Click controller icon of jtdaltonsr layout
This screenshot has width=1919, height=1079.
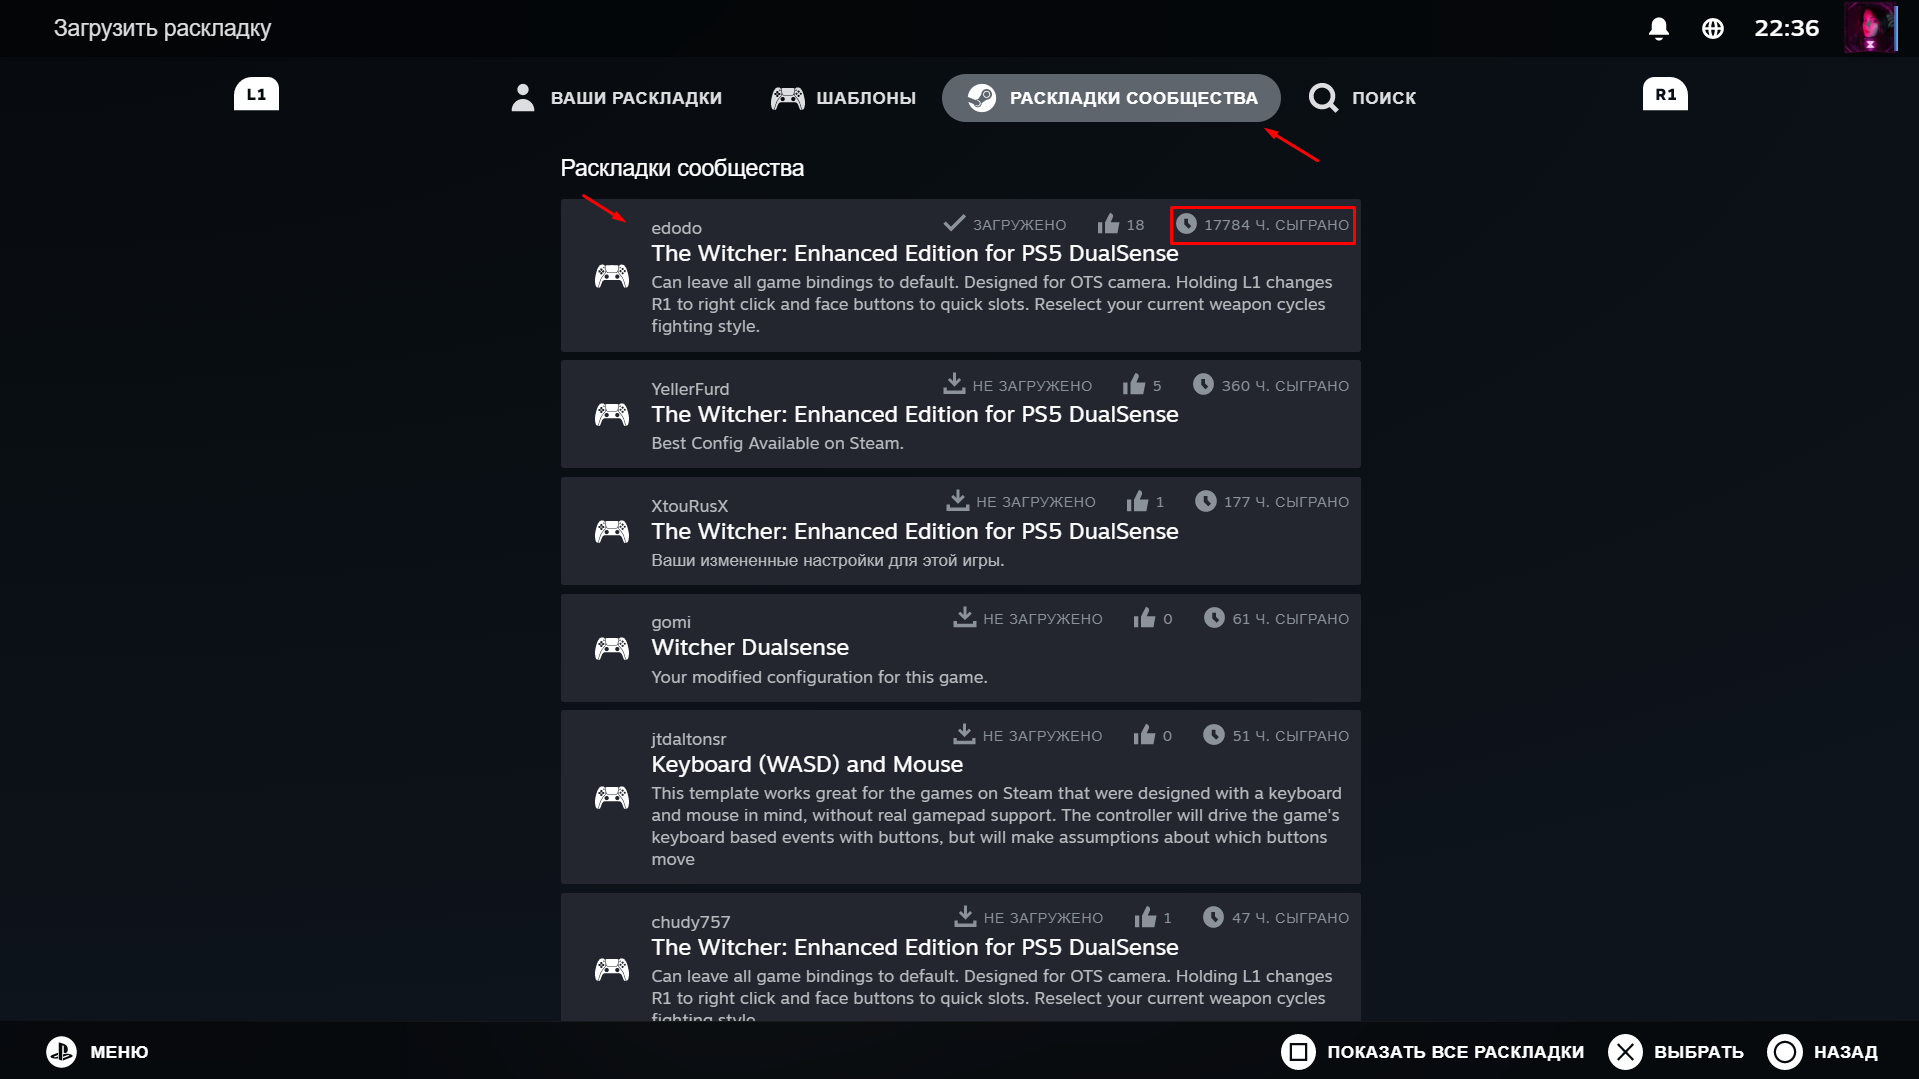click(612, 797)
